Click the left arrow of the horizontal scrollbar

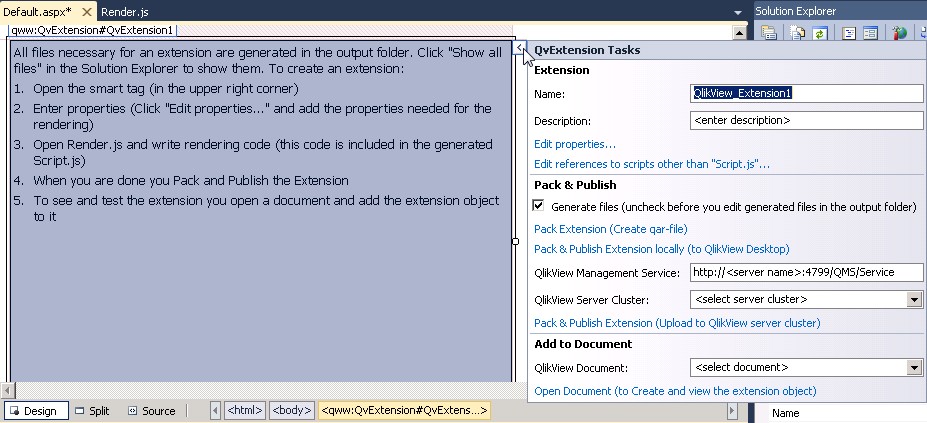tap(7, 391)
